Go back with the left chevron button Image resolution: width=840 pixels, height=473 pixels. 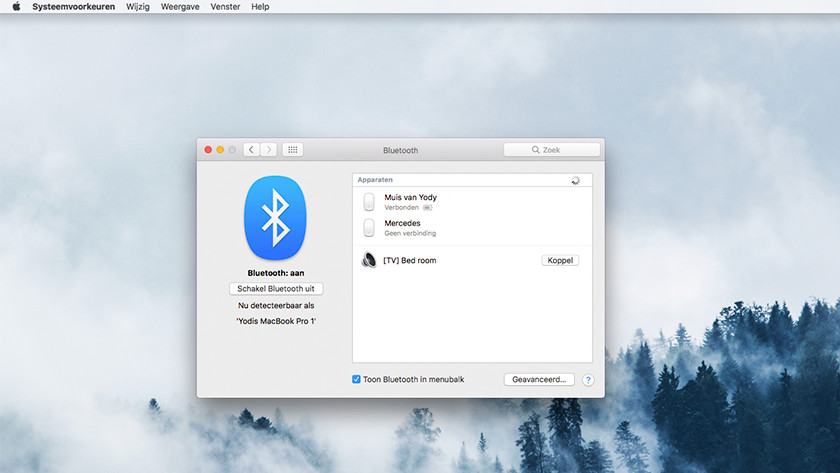tap(251, 149)
